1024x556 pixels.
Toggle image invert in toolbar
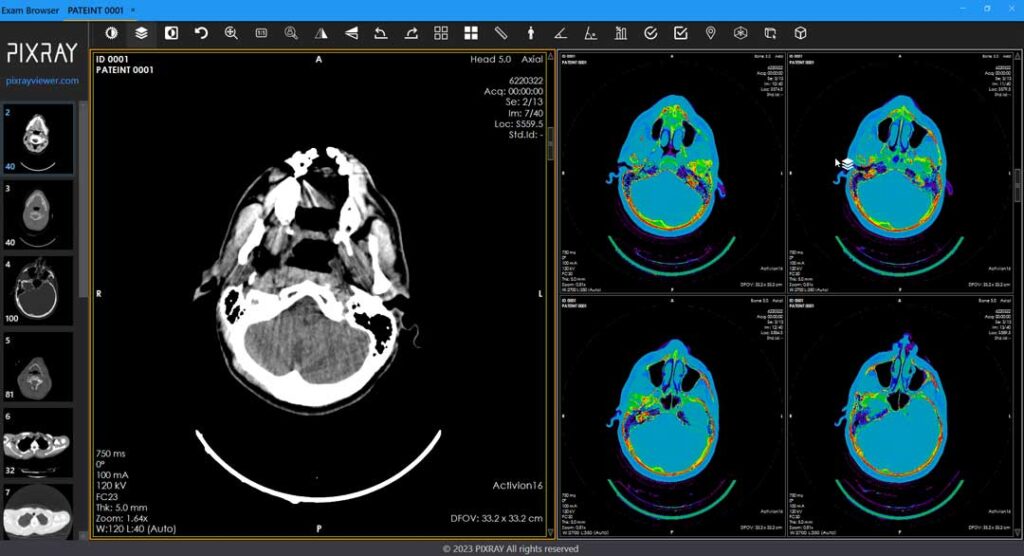coord(171,33)
